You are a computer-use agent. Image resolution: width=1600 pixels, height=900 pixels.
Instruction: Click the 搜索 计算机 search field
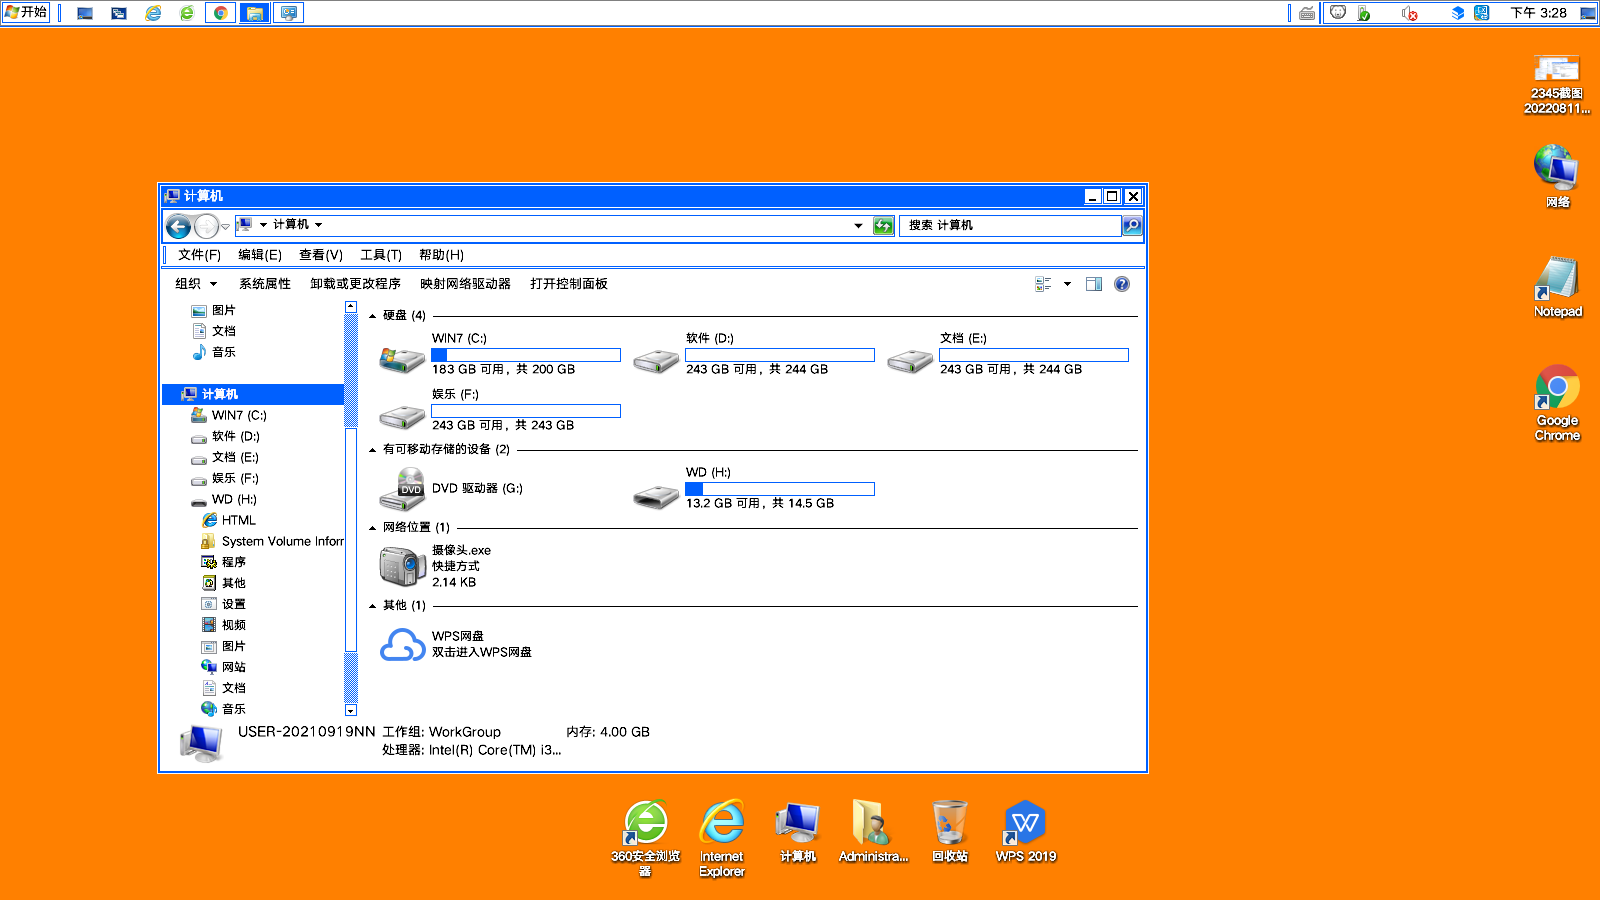click(x=1010, y=226)
